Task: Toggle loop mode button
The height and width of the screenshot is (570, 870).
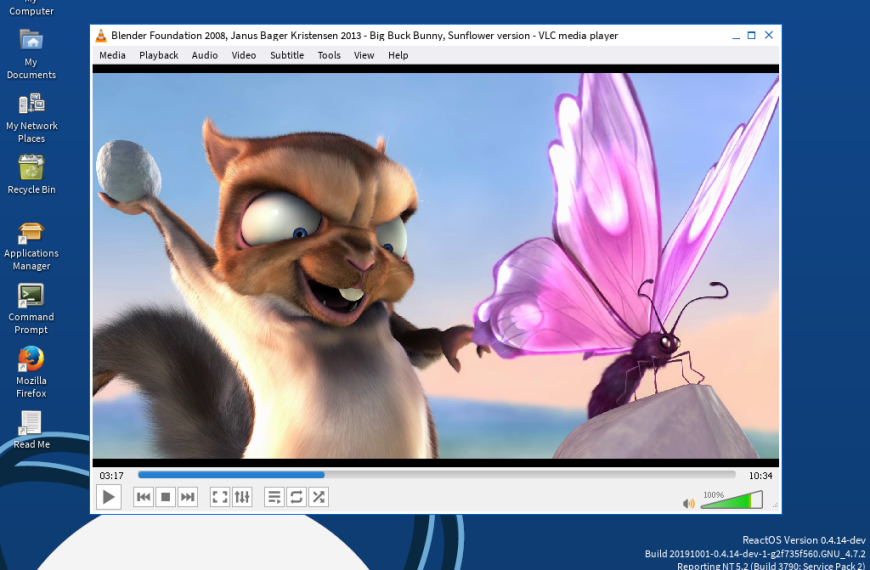Action: pyautogui.click(x=296, y=497)
